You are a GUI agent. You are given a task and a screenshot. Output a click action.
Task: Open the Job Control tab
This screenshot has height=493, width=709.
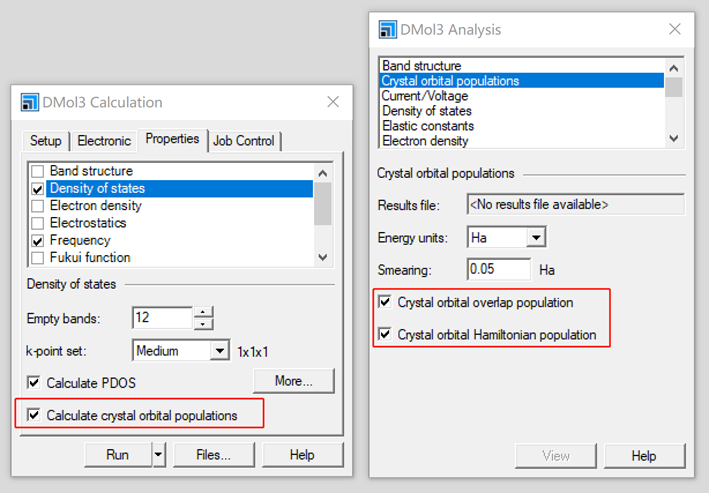pyautogui.click(x=245, y=141)
